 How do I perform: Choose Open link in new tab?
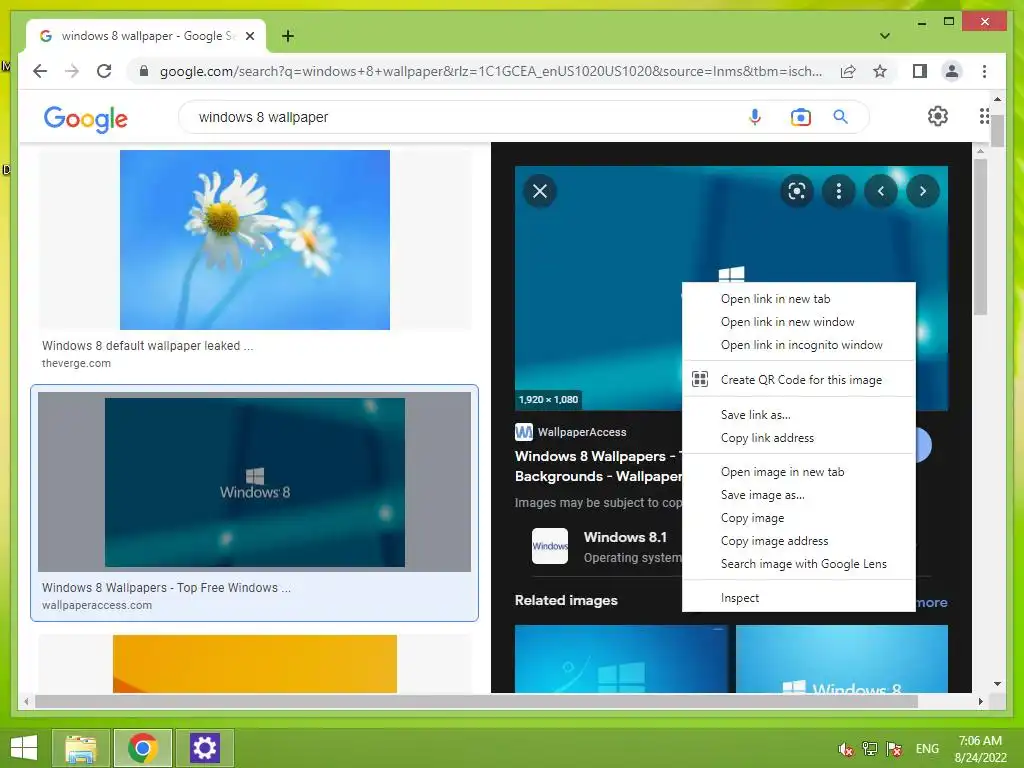[x=799, y=299]
